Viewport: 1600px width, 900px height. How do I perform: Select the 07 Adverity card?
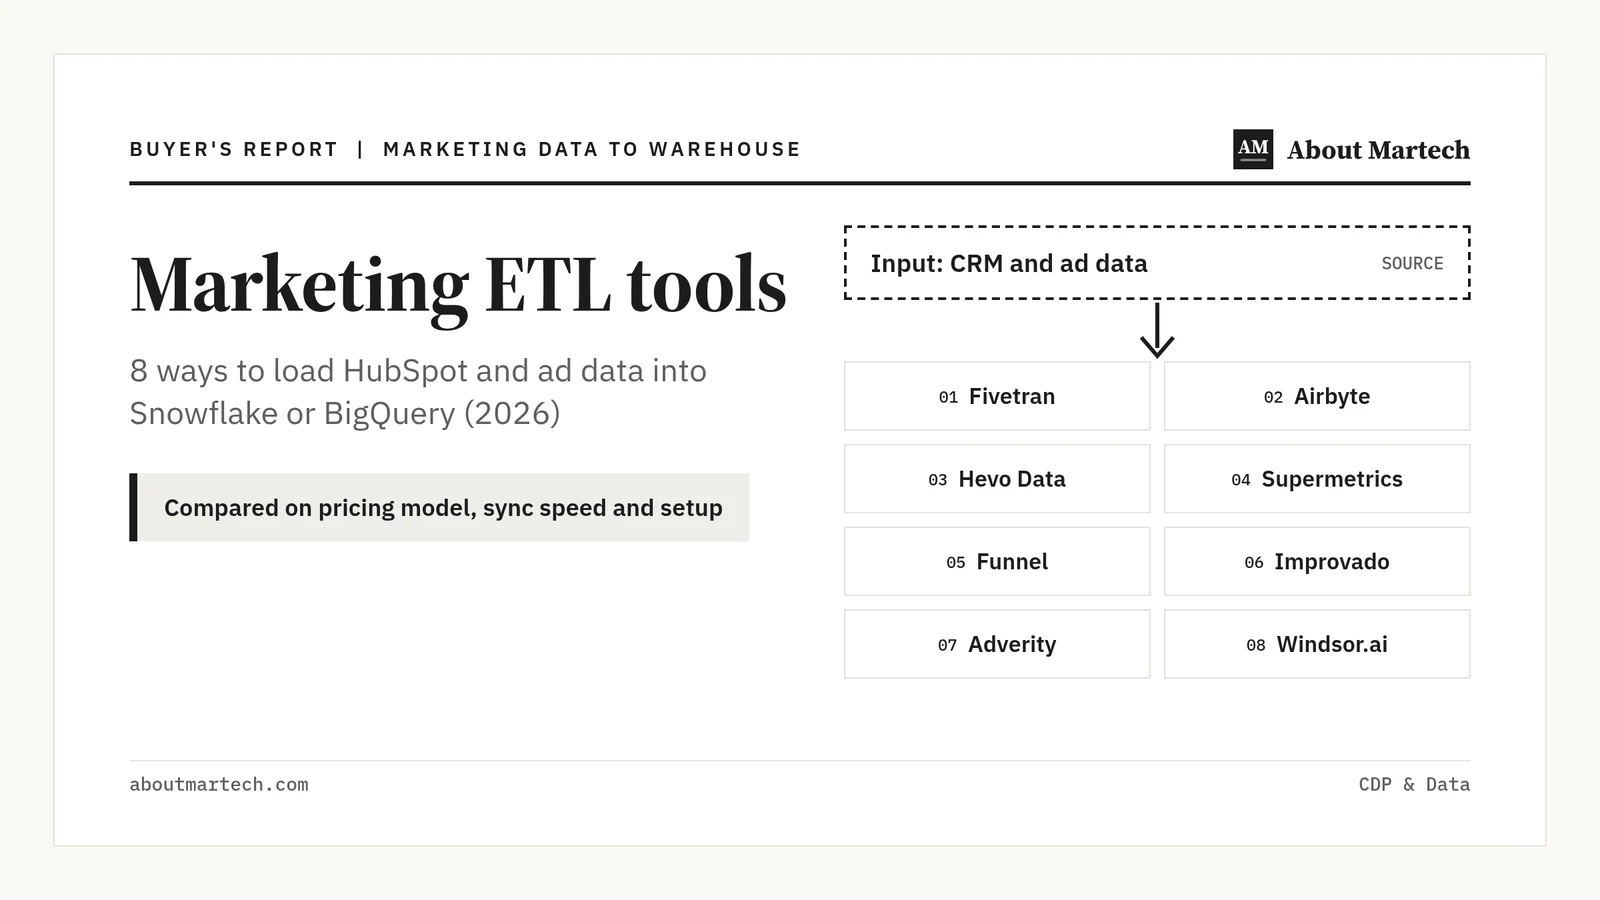coord(997,644)
